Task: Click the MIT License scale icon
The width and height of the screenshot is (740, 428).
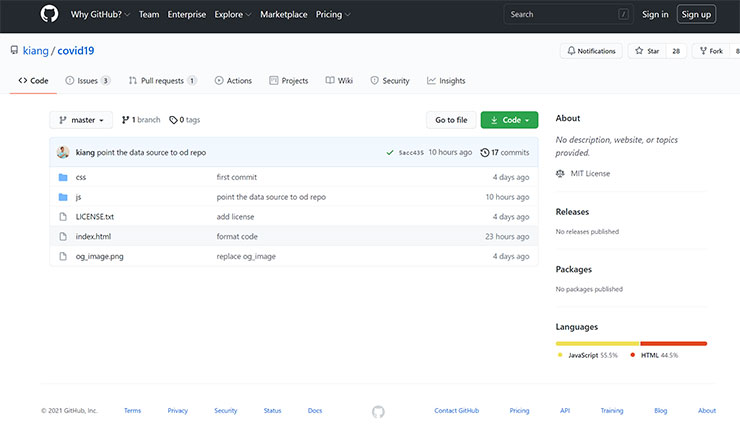Action: [x=560, y=174]
